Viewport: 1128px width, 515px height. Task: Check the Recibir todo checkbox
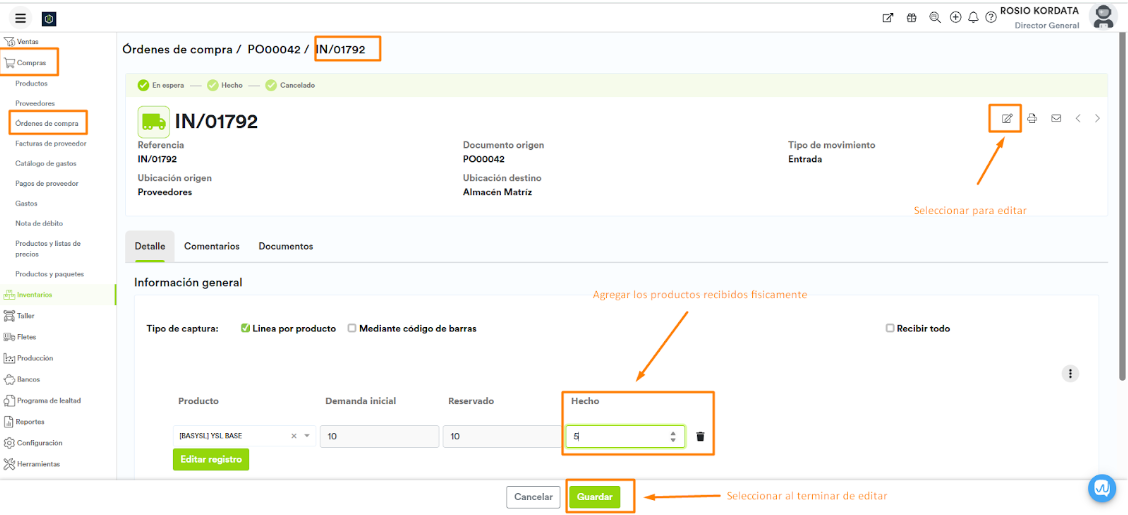click(x=890, y=328)
